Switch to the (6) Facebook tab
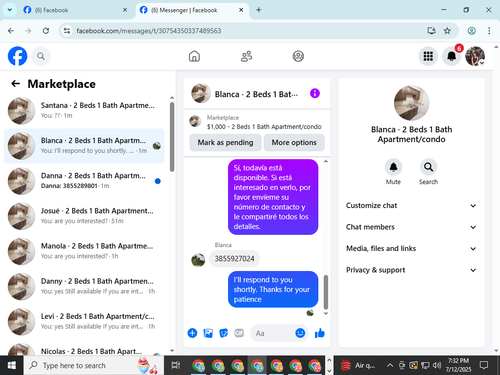 coord(75,10)
